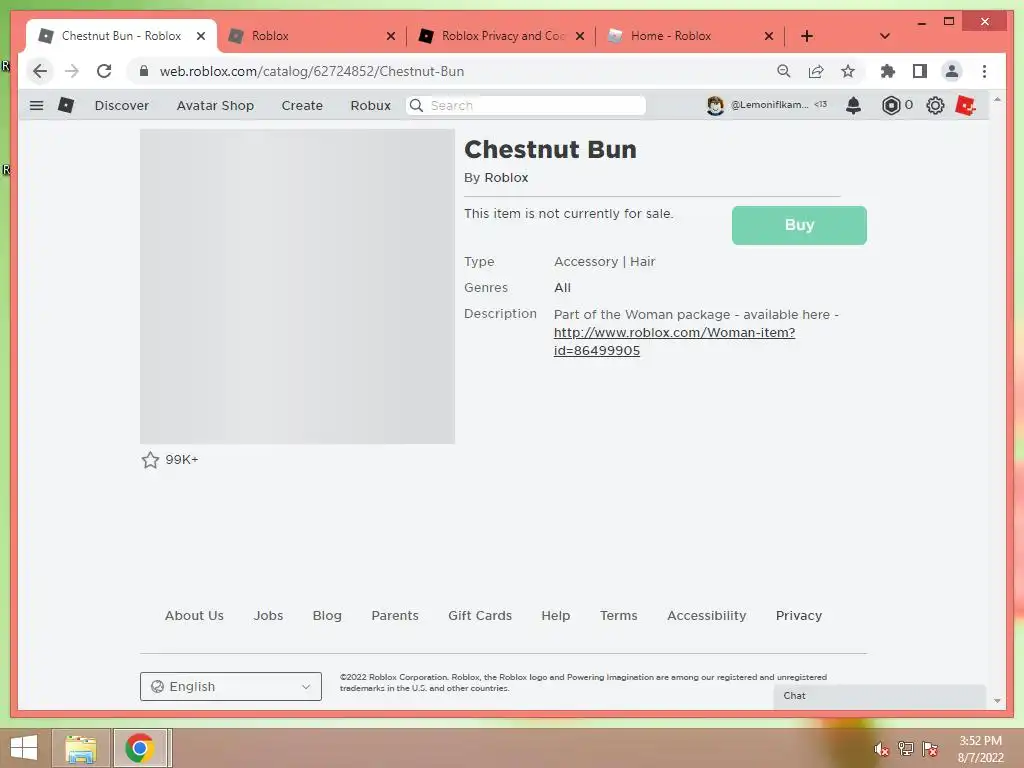Close the Home - Roblox tab
This screenshot has width=1024, height=768.
click(769, 36)
